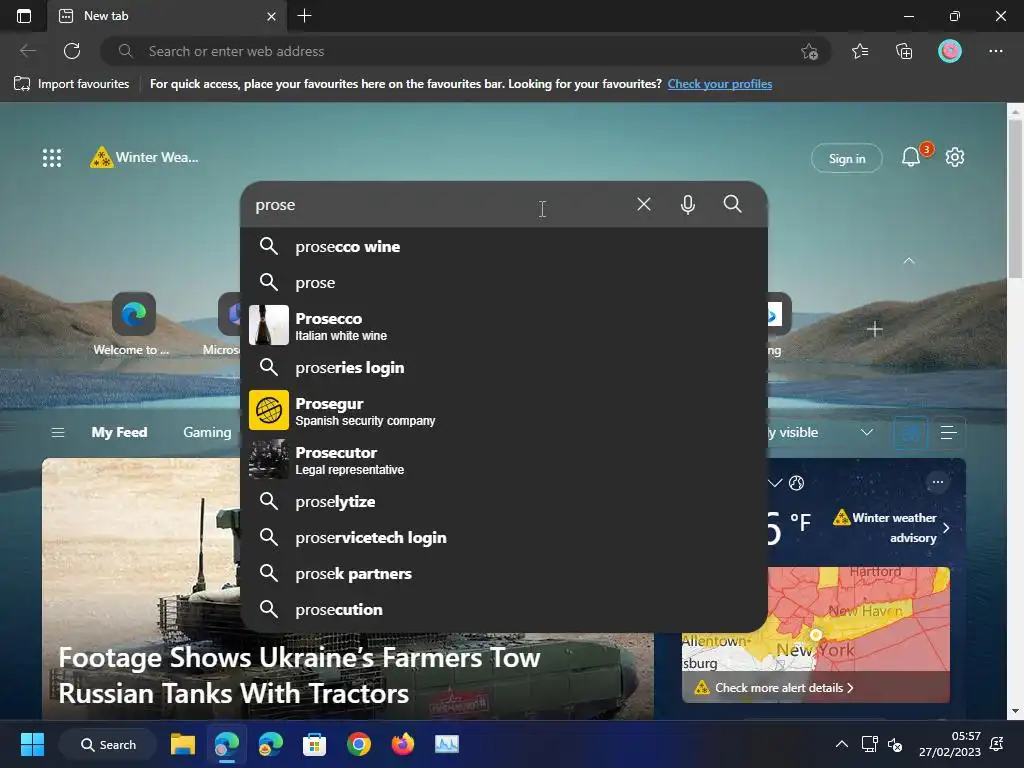Launch Google Chrome from taskbar
The width and height of the screenshot is (1024, 768).
[x=359, y=744]
